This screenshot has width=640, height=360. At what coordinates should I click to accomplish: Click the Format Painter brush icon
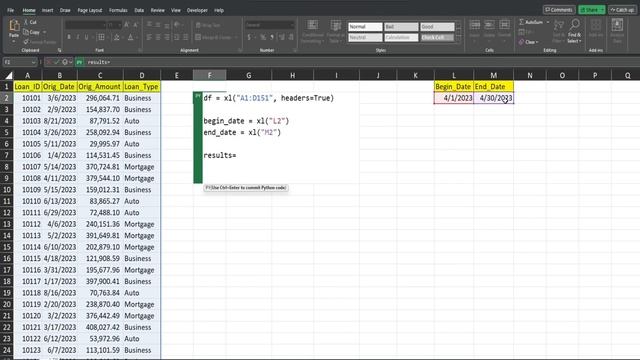coord(26,42)
